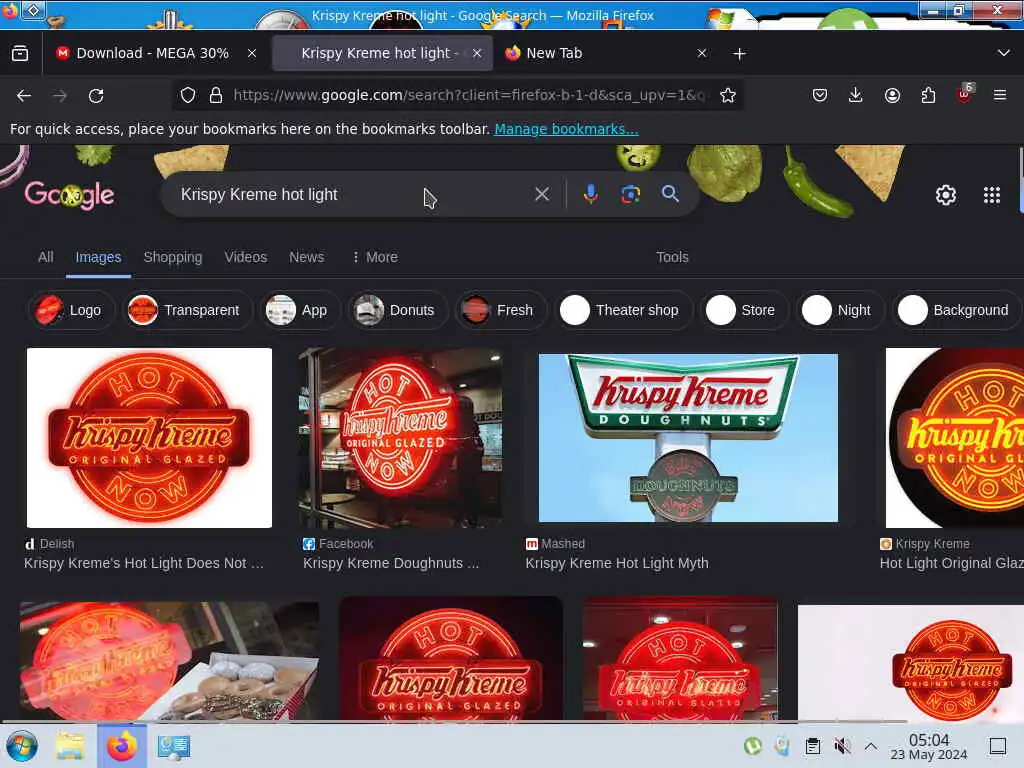The image size is (1024, 768).
Task: Filter images by Theater shop chip
Action: click(622, 310)
